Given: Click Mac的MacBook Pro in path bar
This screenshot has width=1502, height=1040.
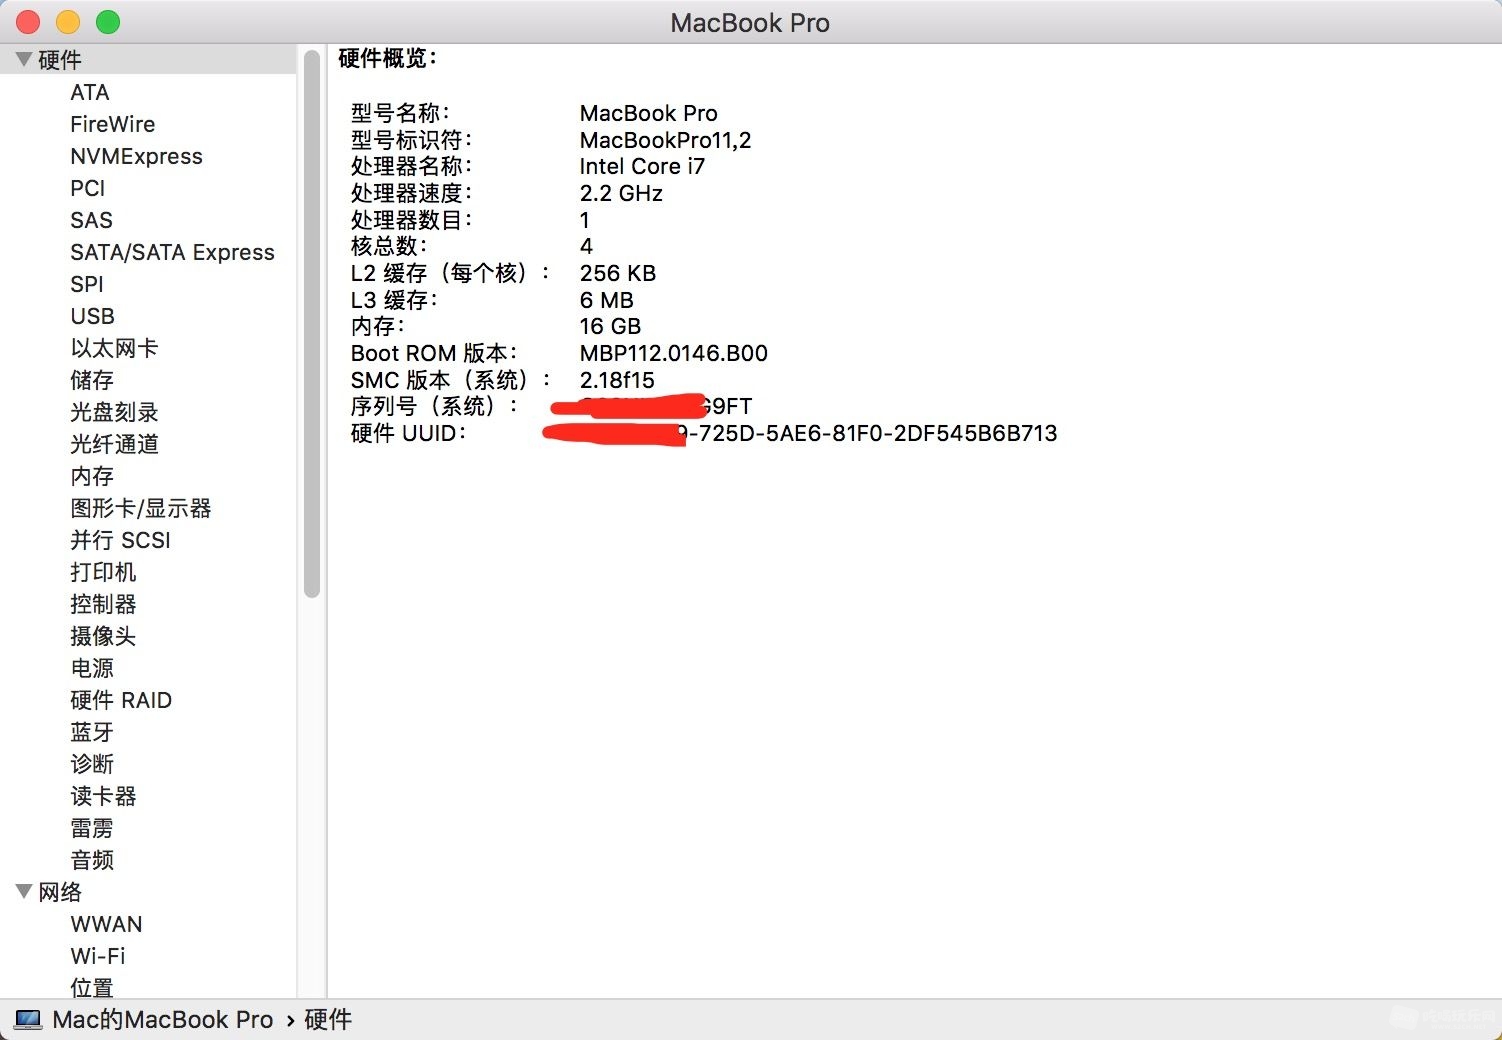Looking at the screenshot, I should click(162, 1020).
